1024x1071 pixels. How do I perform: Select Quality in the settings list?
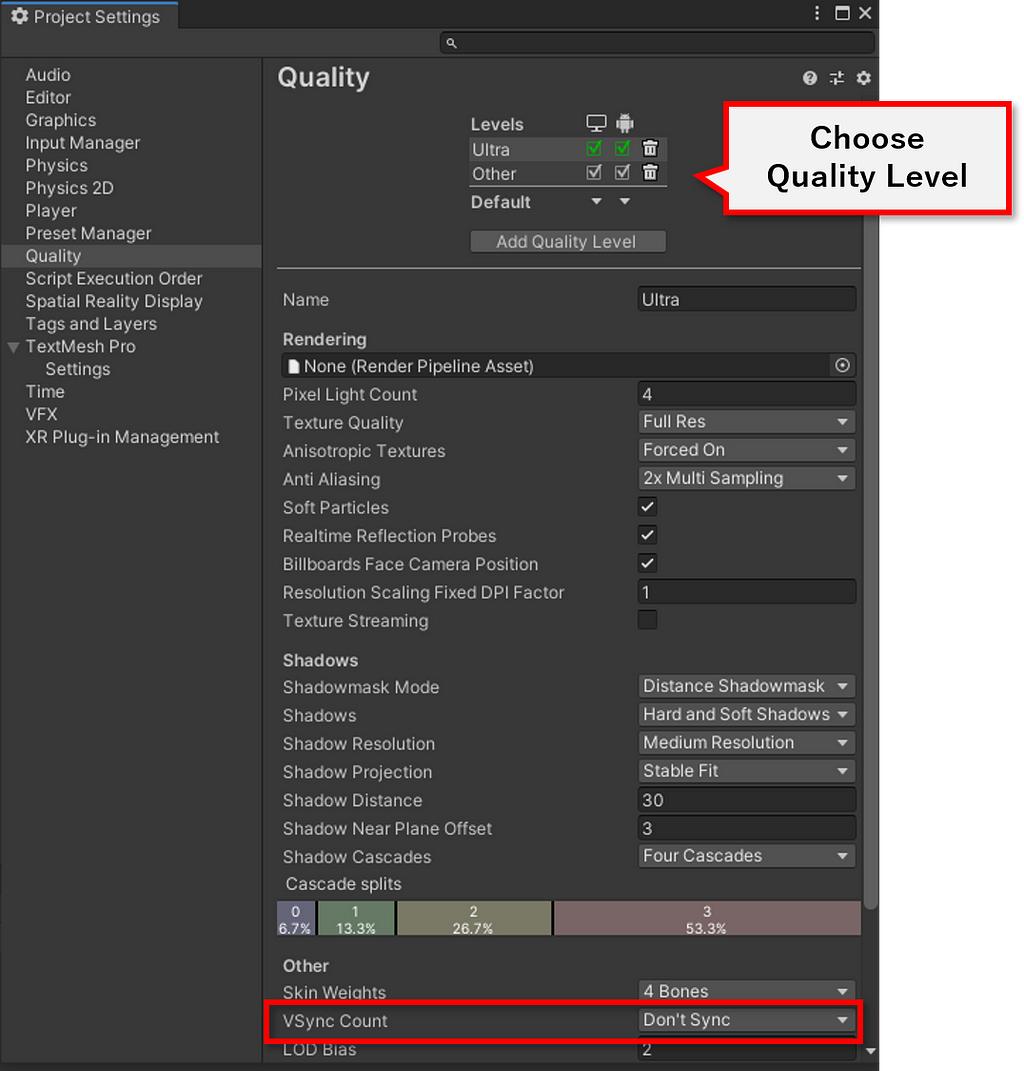[x=131, y=255]
